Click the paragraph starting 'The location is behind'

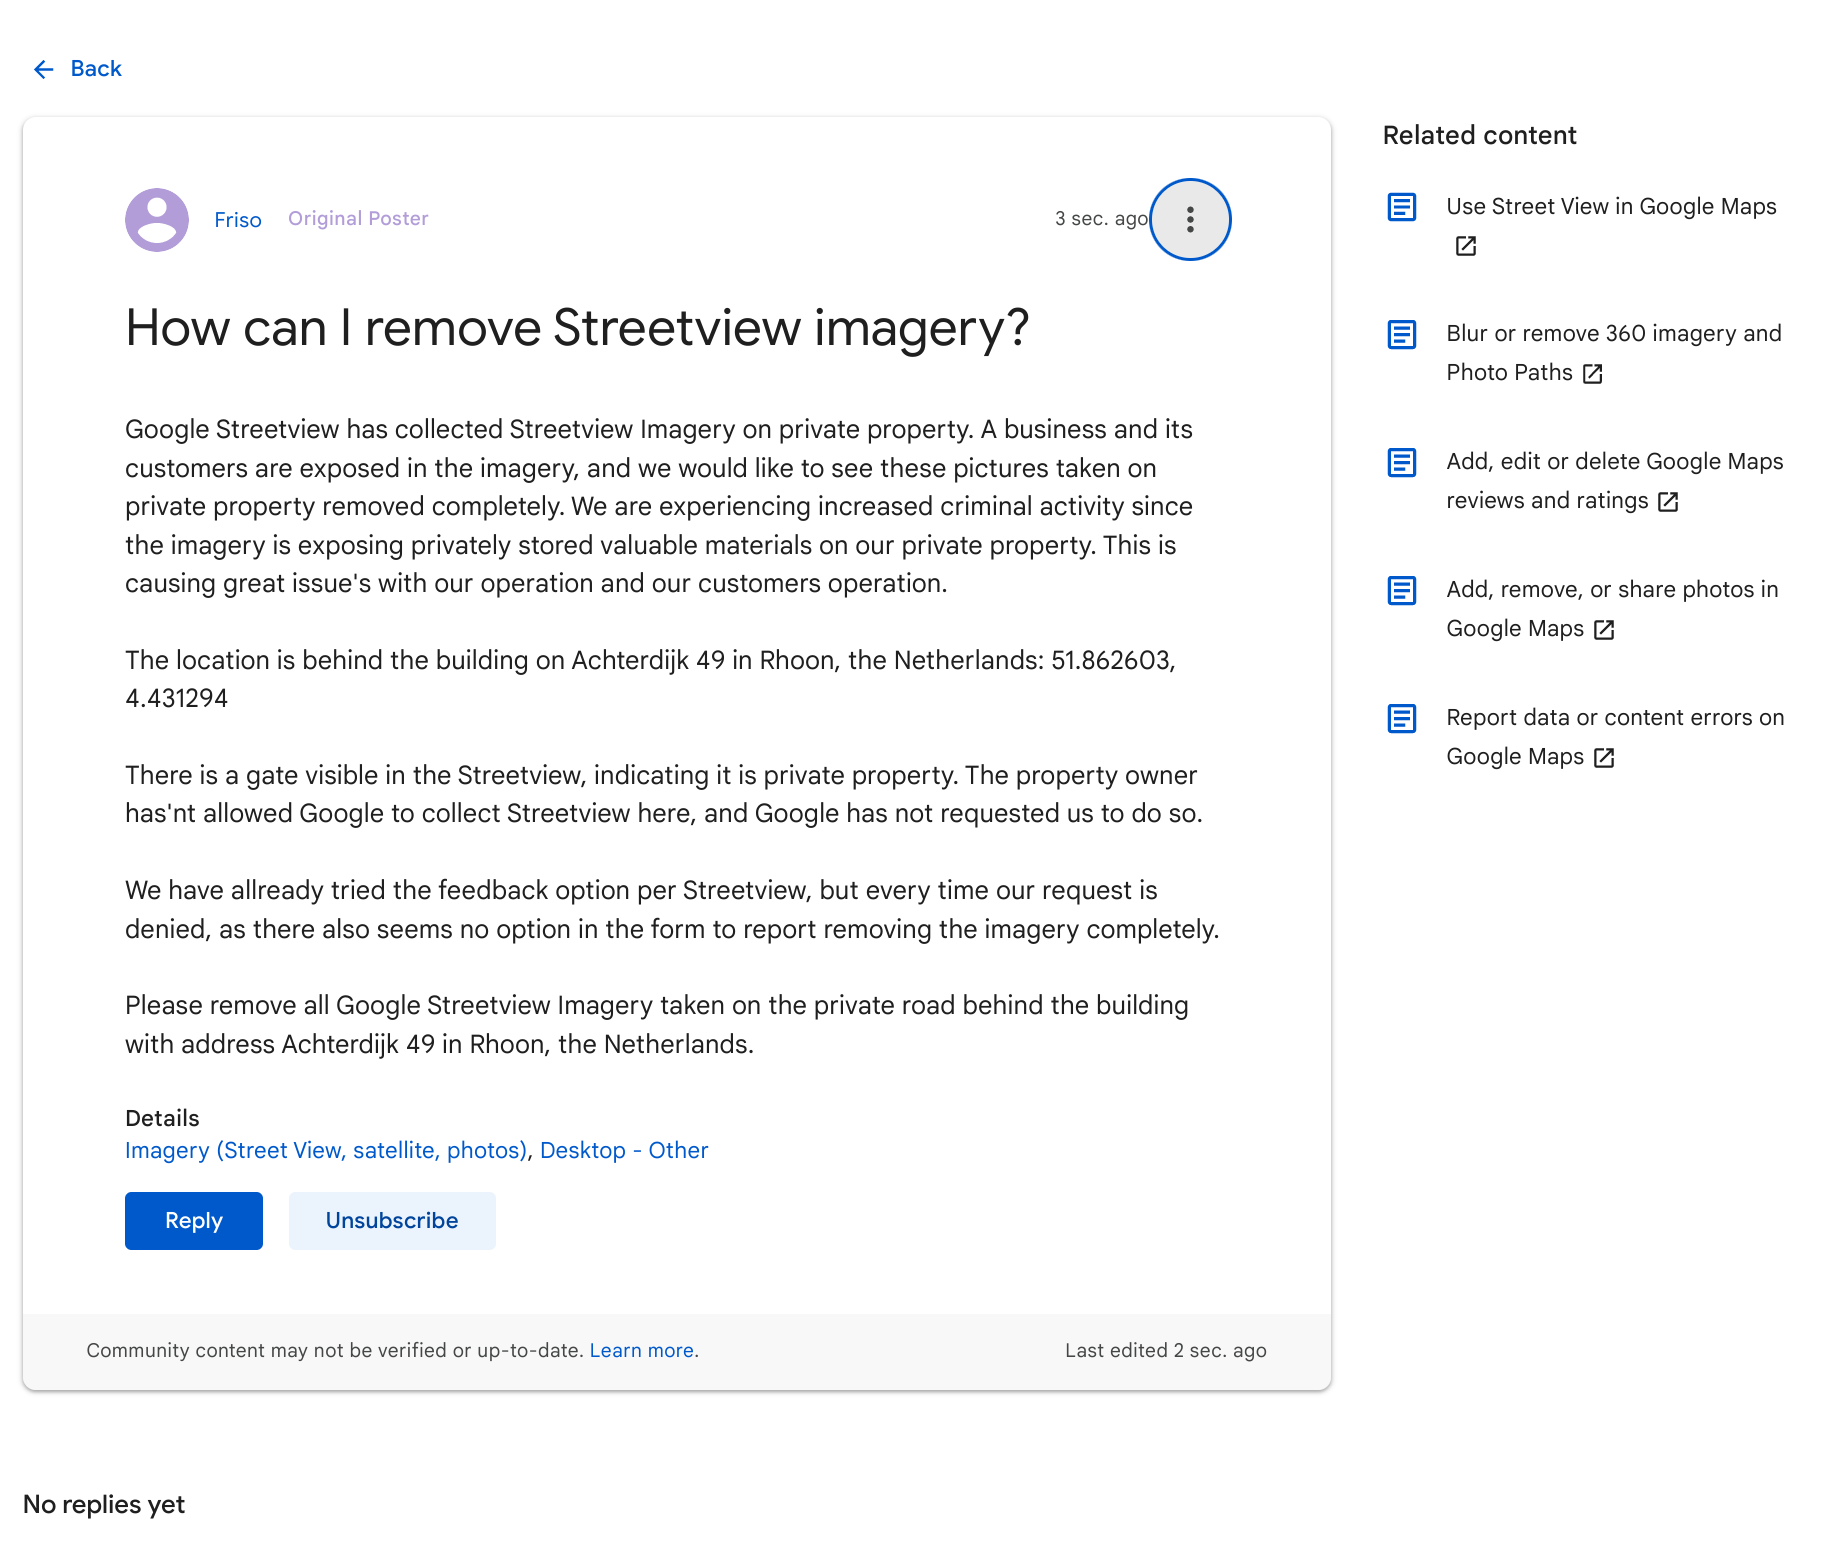(650, 680)
